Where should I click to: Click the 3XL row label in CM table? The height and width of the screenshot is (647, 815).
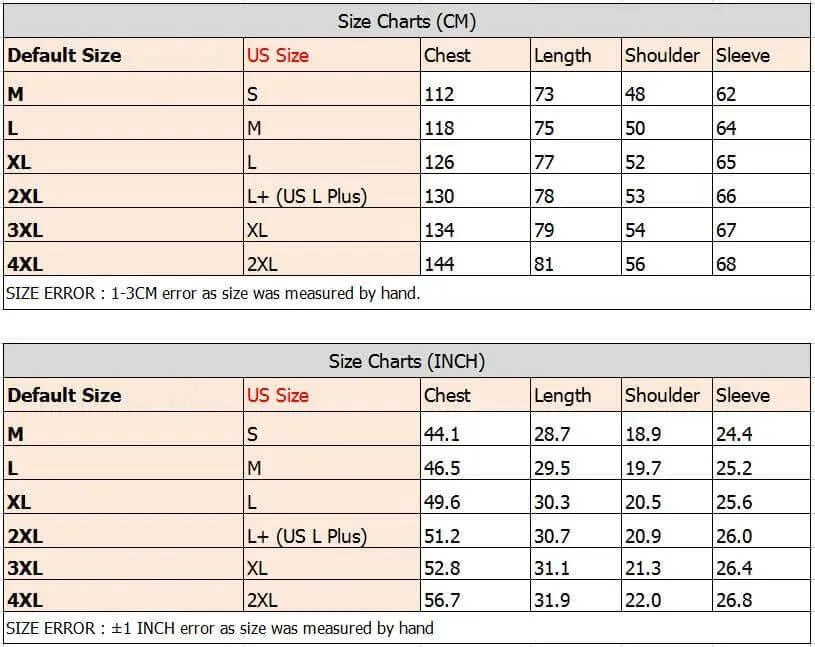coord(25,230)
